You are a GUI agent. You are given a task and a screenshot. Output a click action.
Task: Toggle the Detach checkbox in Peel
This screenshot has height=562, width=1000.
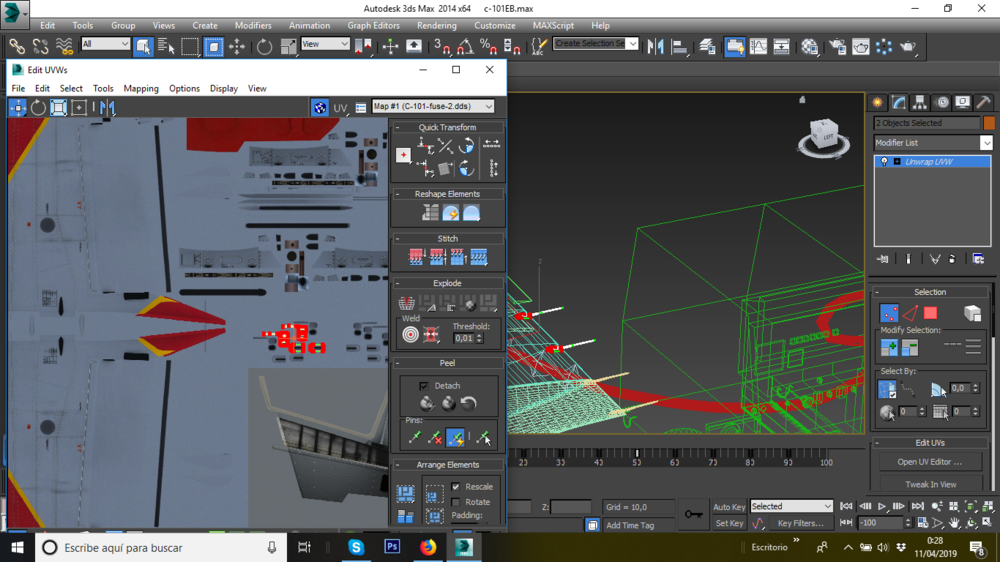click(x=424, y=385)
